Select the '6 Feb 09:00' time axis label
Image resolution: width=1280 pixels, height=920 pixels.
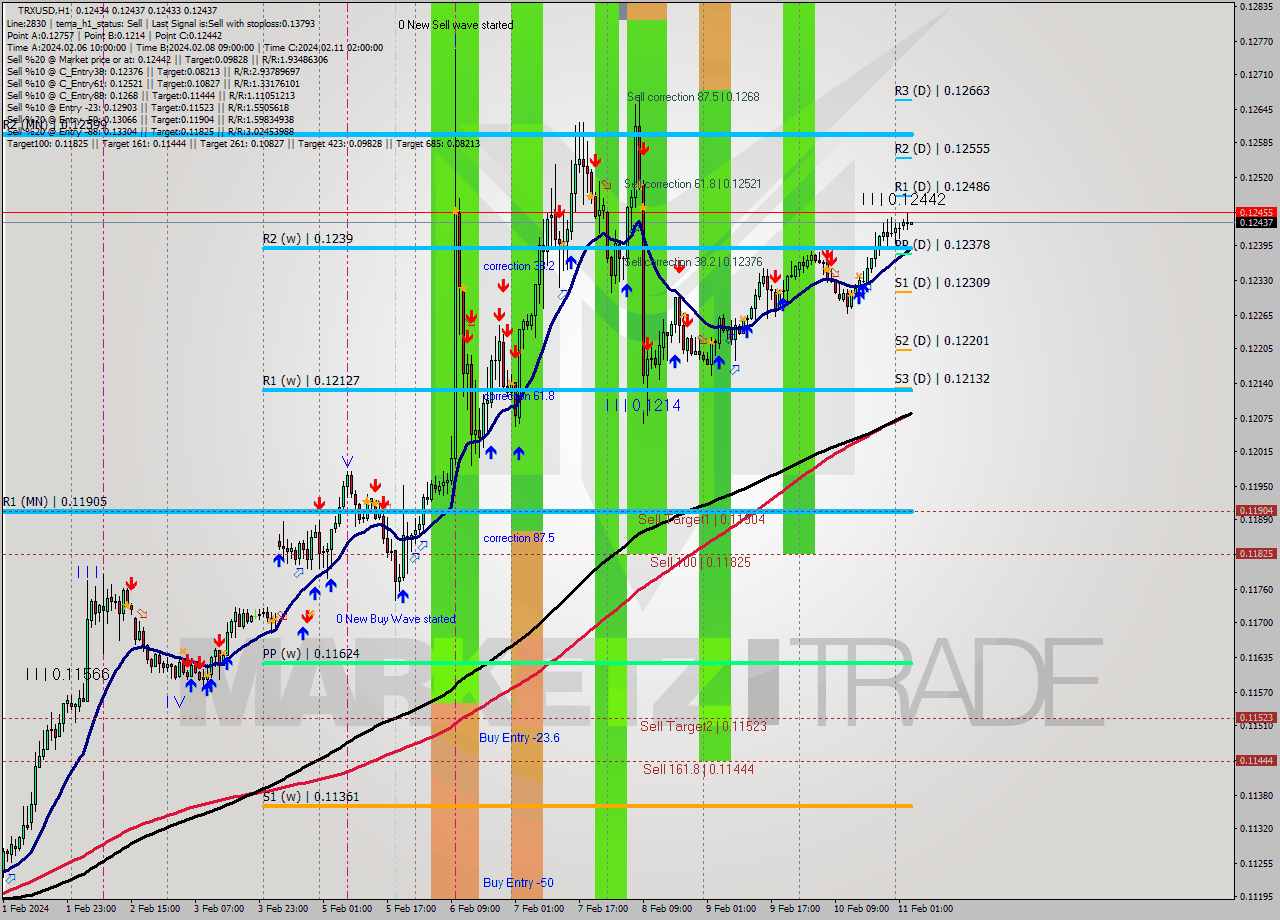tap(476, 909)
